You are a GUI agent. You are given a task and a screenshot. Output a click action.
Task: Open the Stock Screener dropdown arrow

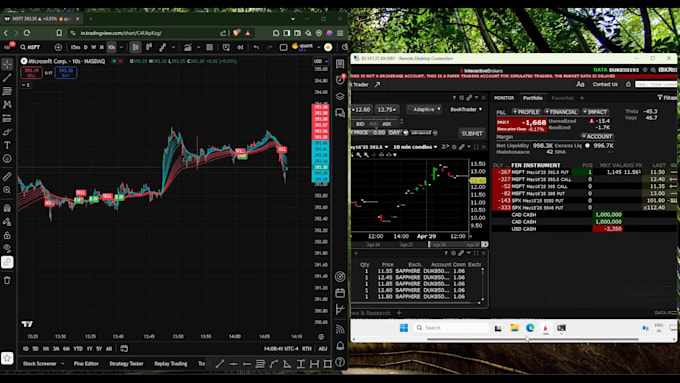point(62,363)
